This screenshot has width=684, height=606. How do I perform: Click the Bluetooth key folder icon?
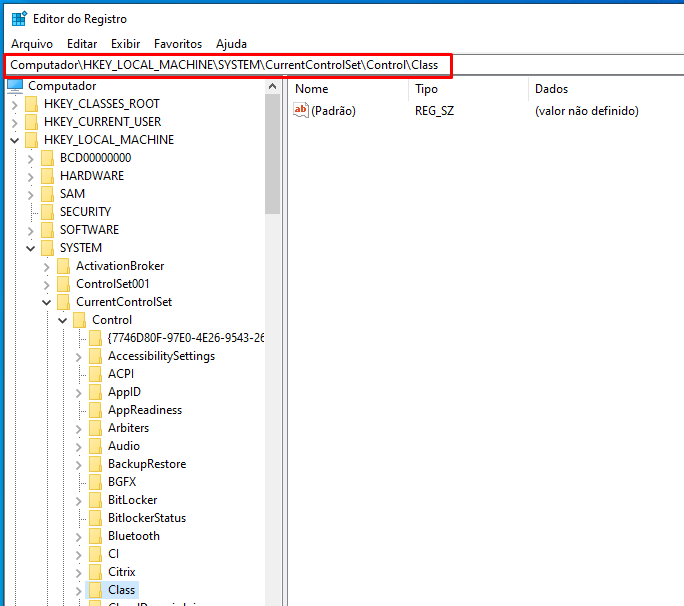(x=96, y=536)
